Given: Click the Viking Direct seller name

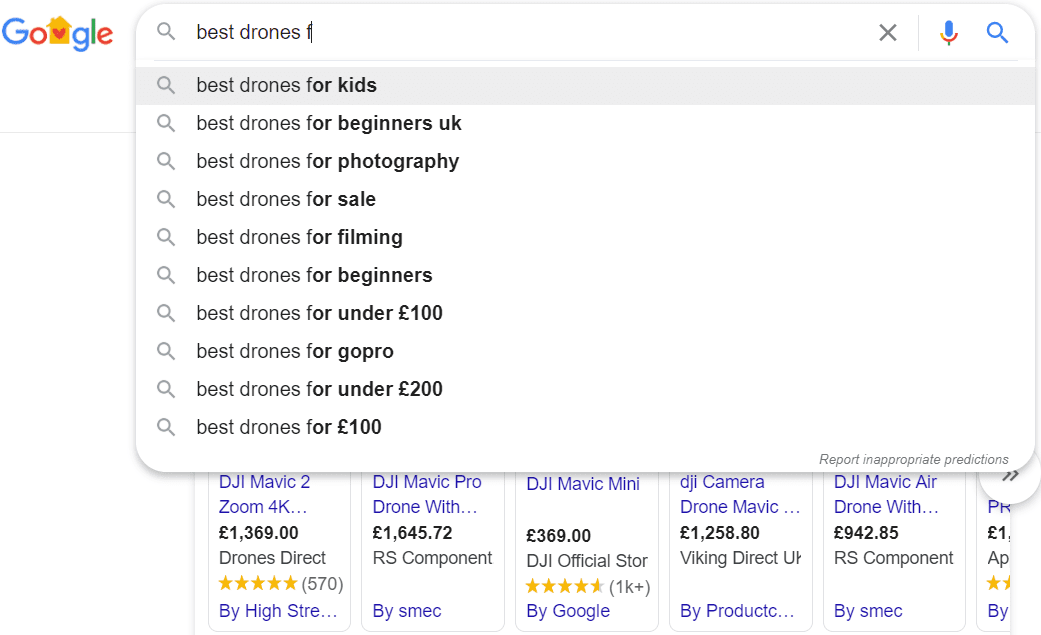Looking at the screenshot, I should (740, 558).
